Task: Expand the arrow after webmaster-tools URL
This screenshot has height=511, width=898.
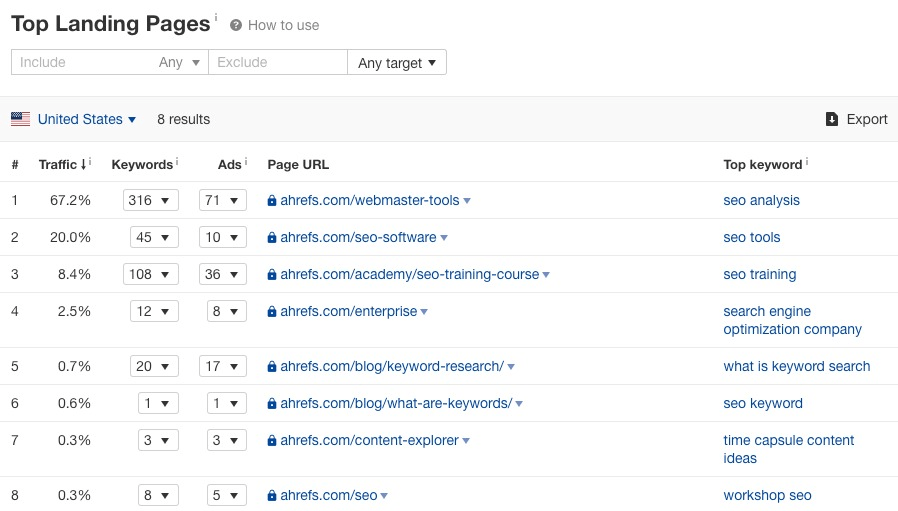Action: [x=467, y=201]
